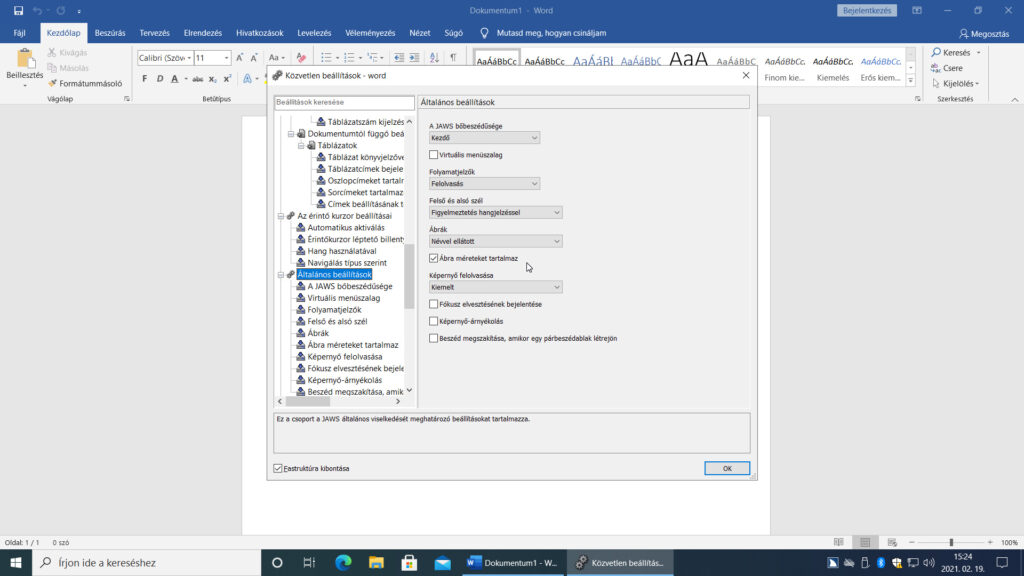Image resolution: width=1024 pixels, height=576 pixels.
Task: Click the decrease indent icon
Action: click(399, 58)
